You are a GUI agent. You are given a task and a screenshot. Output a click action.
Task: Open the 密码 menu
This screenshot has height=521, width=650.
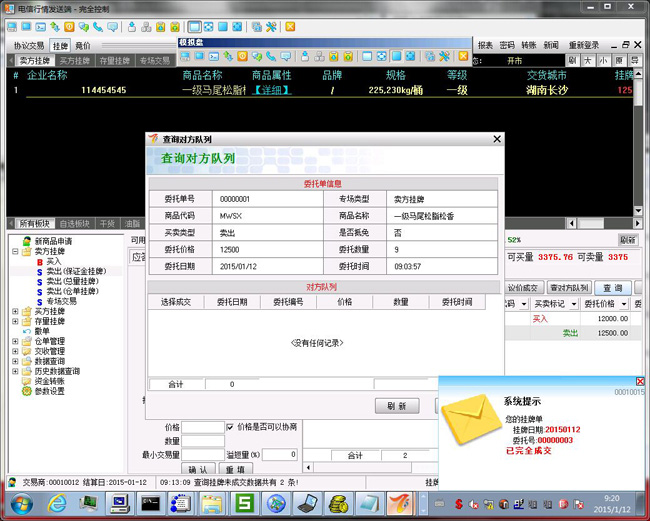coord(507,45)
